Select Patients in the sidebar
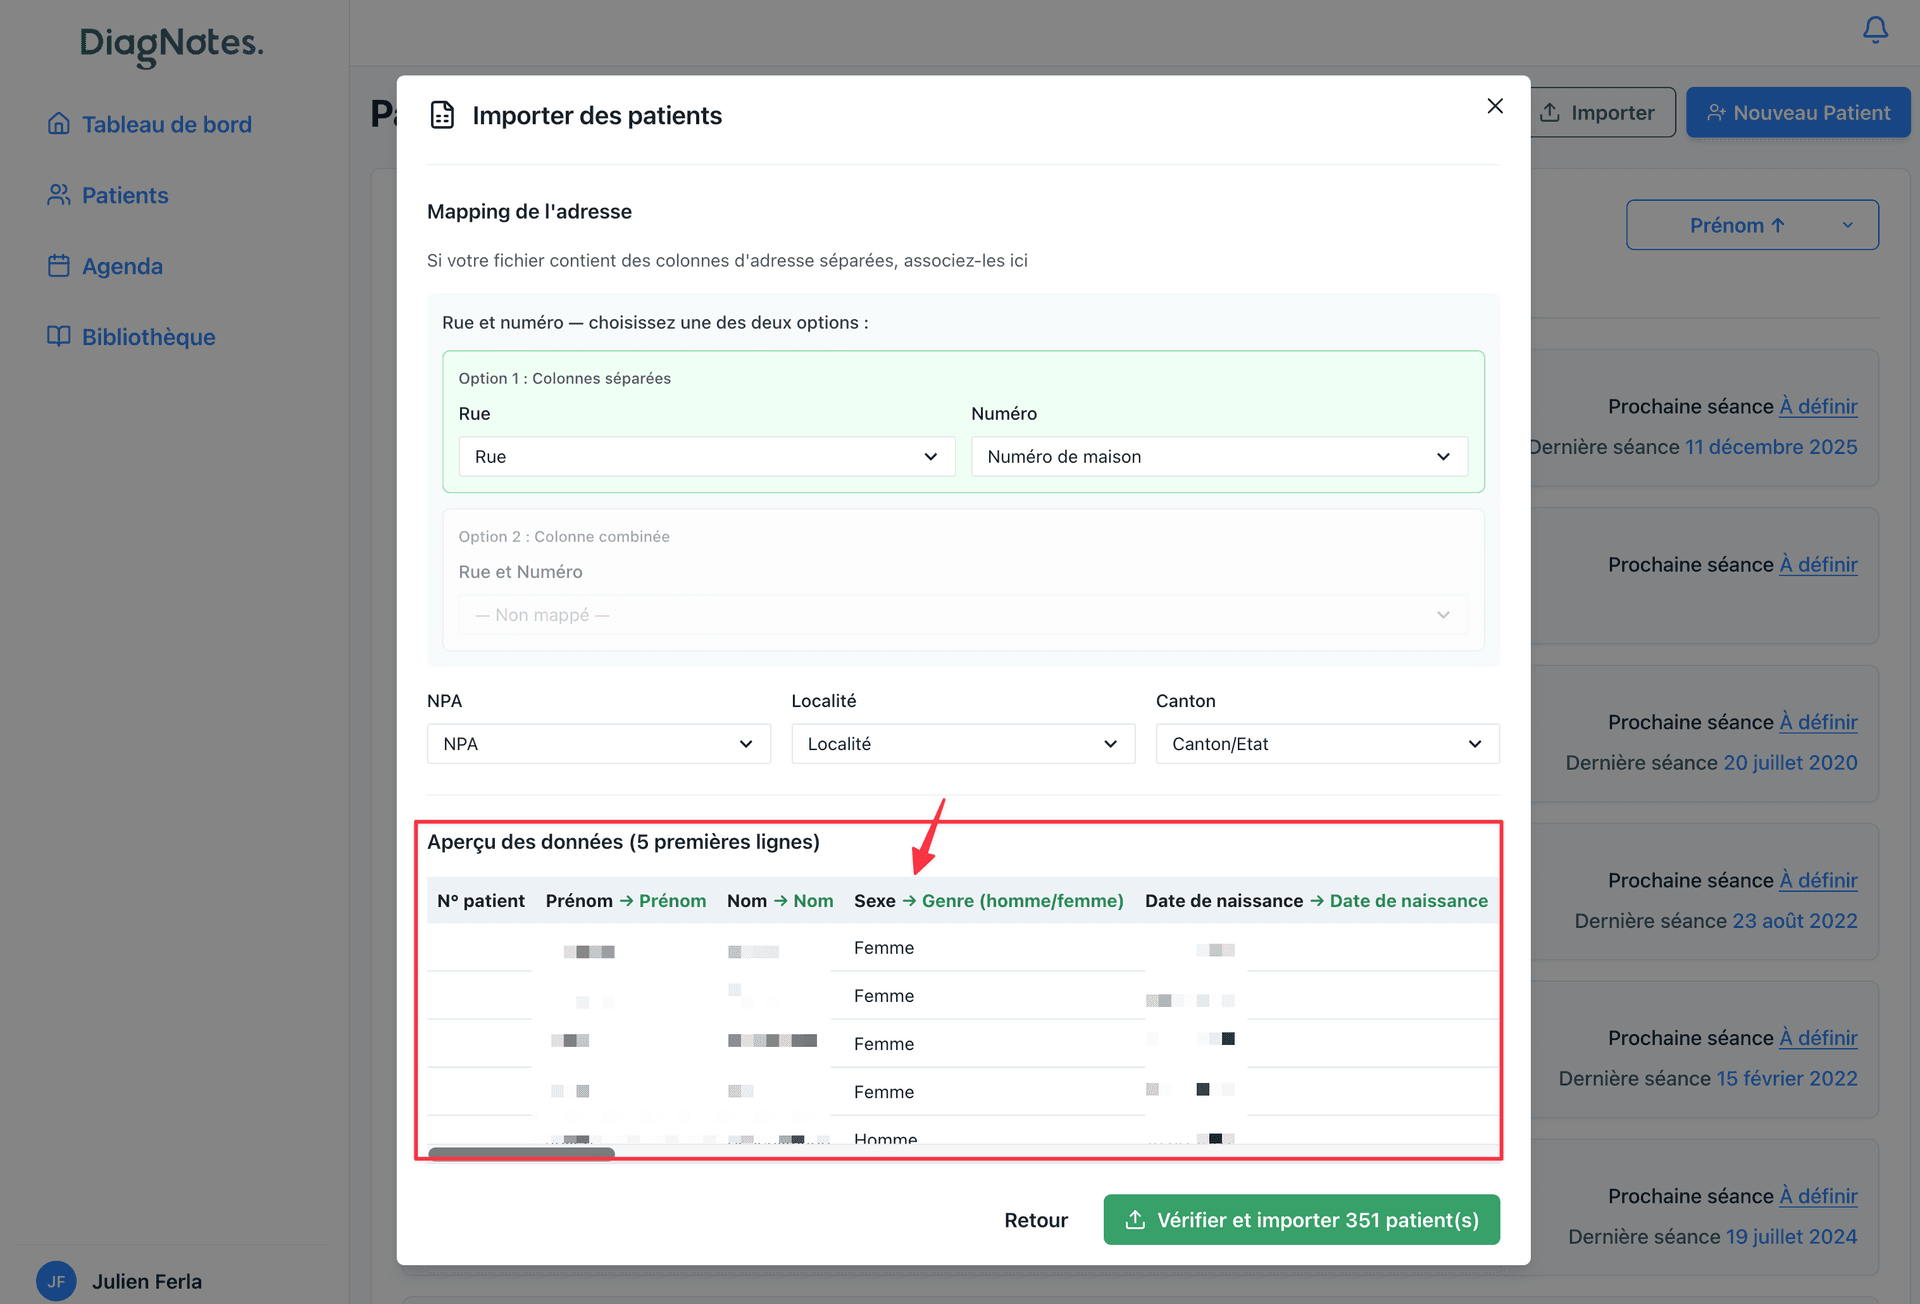Image resolution: width=1920 pixels, height=1304 pixels. click(x=125, y=195)
